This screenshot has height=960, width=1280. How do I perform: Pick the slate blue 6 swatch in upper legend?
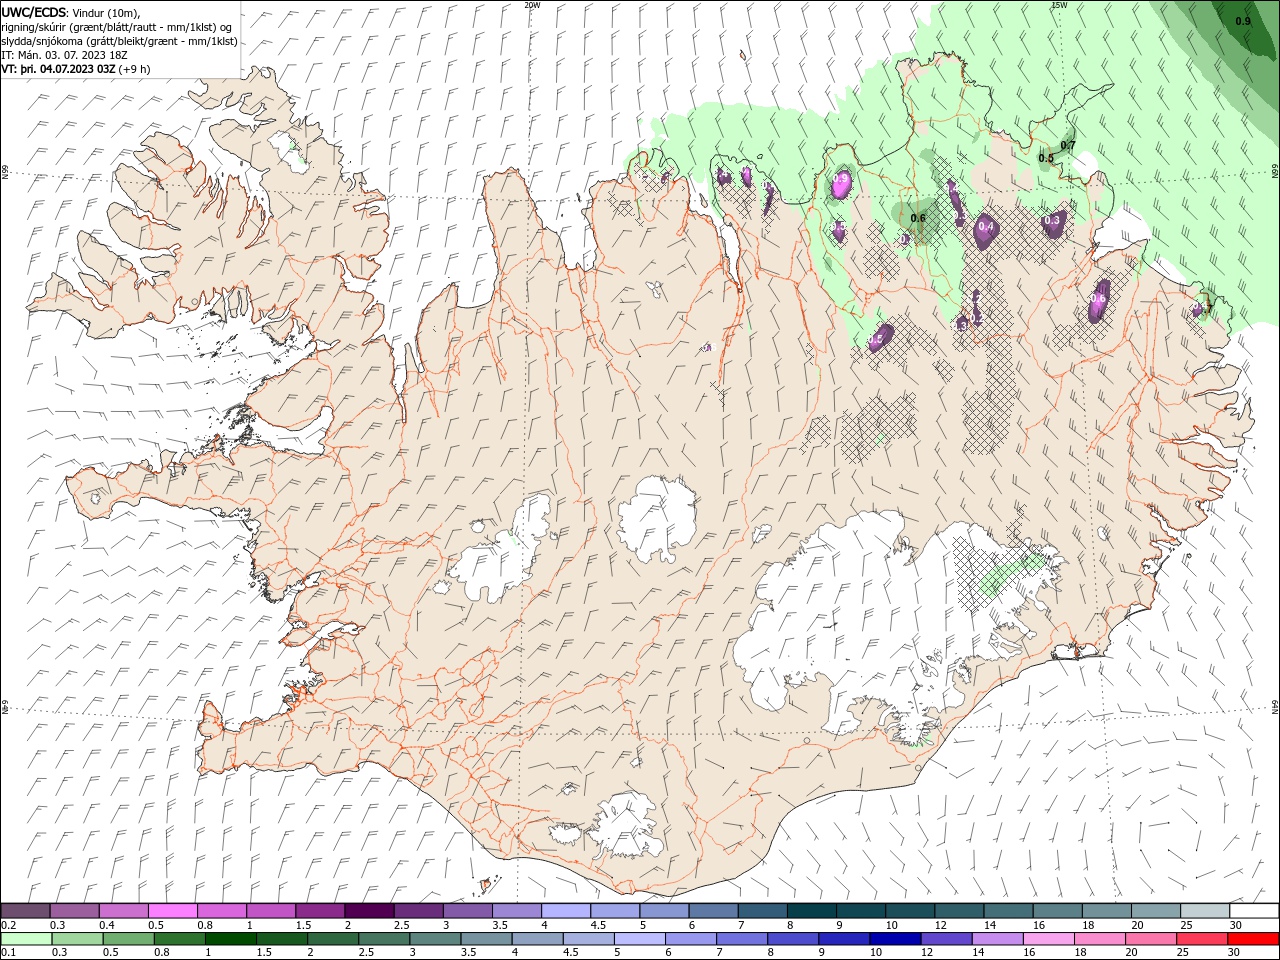(713, 911)
